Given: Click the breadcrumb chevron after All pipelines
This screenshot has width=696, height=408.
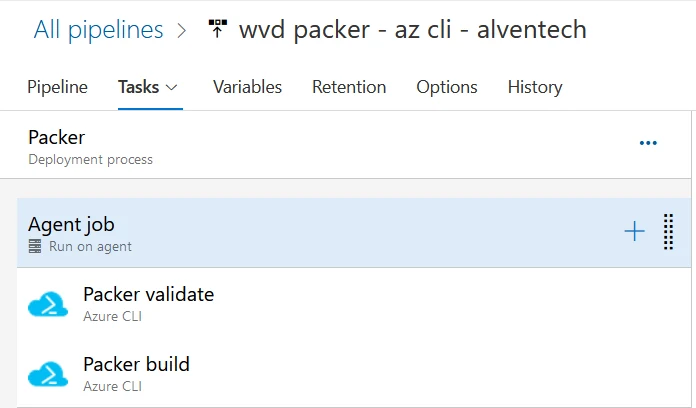Looking at the screenshot, I should coord(182,30).
